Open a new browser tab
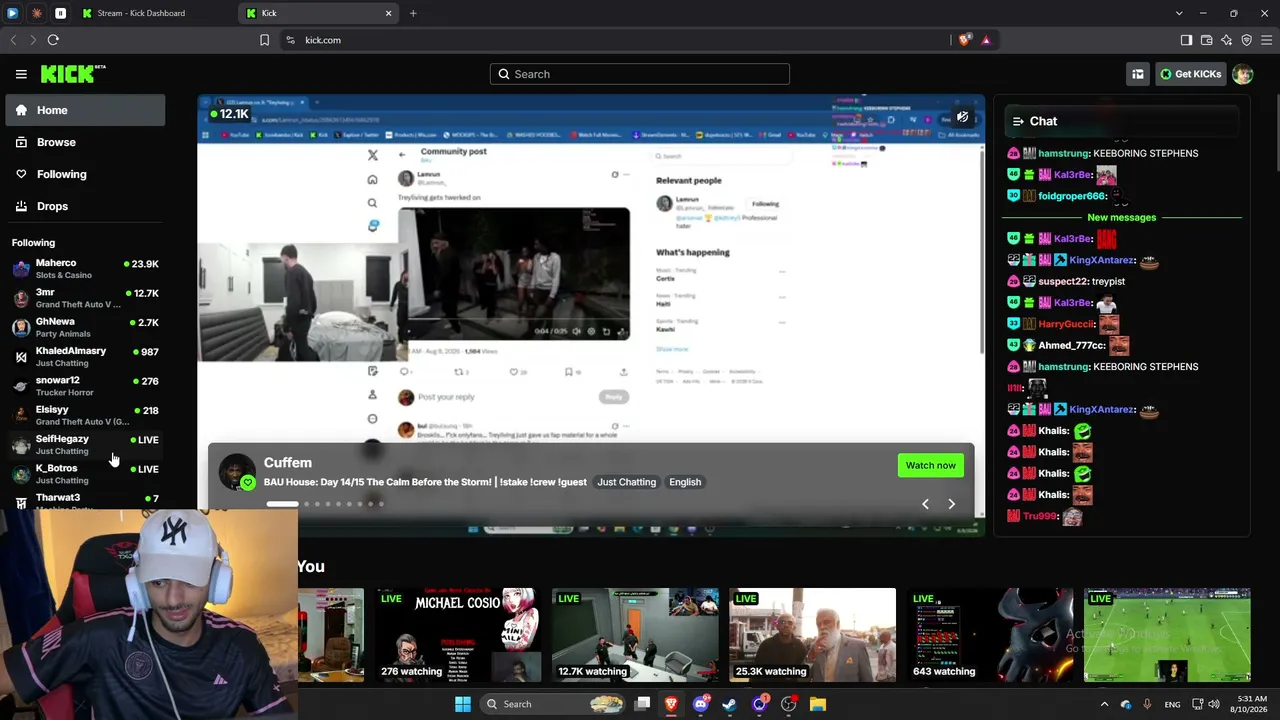The height and width of the screenshot is (720, 1280). click(413, 13)
